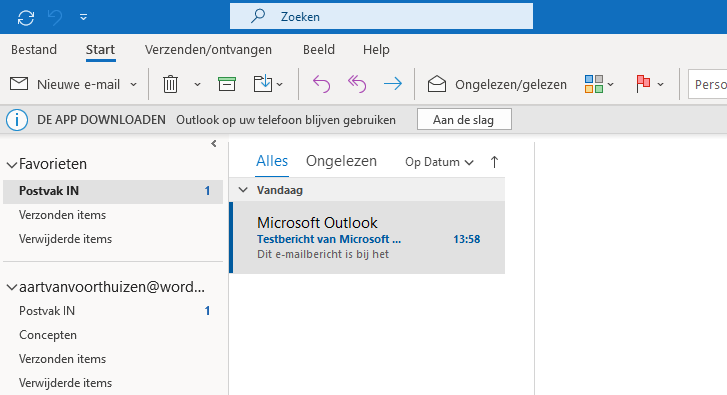The height and width of the screenshot is (395, 727).
Task: Click the DE APP DOWNLOADEN label
Action: (x=101, y=120)
